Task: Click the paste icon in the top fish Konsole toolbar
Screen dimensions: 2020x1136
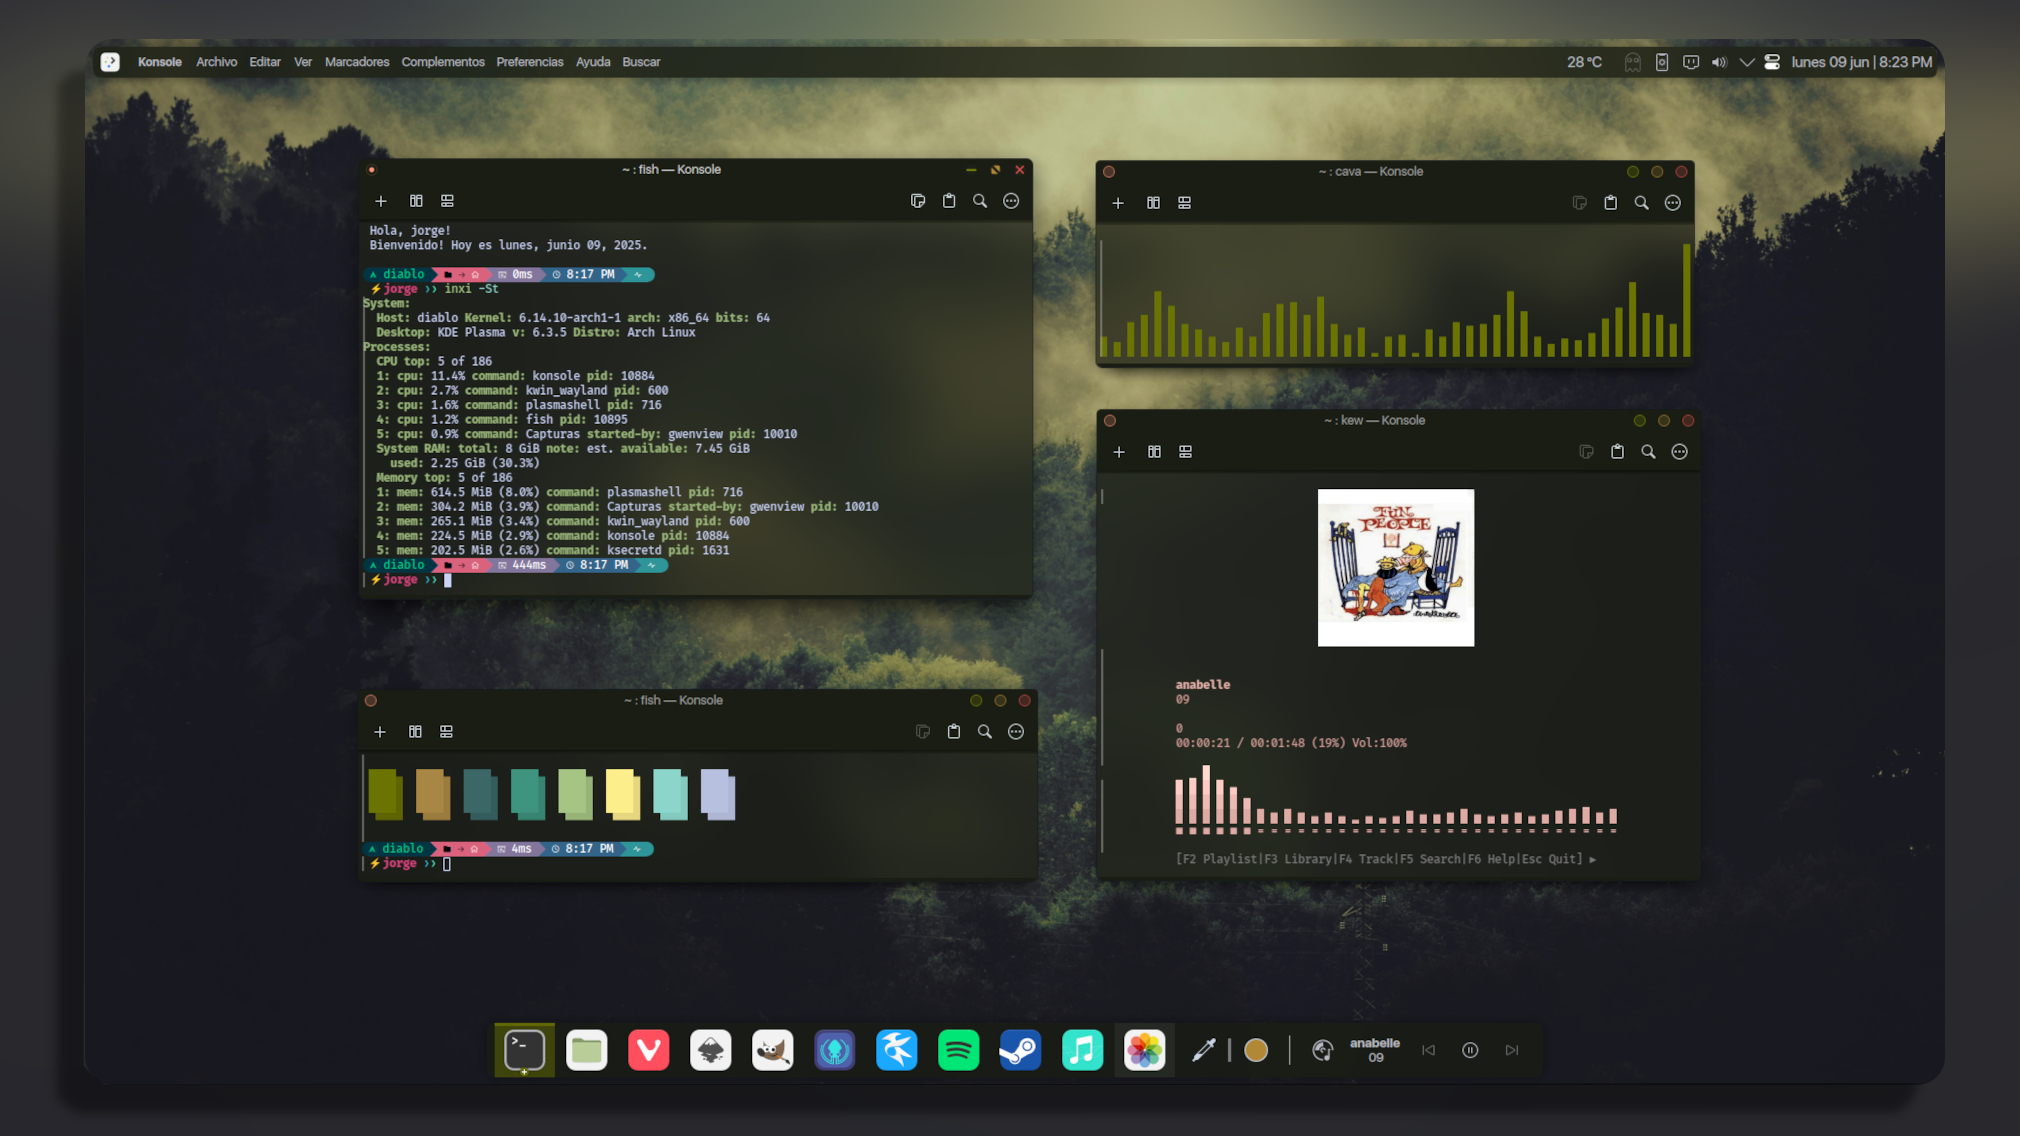Action: pyautogui.click(x=949, y=201)
